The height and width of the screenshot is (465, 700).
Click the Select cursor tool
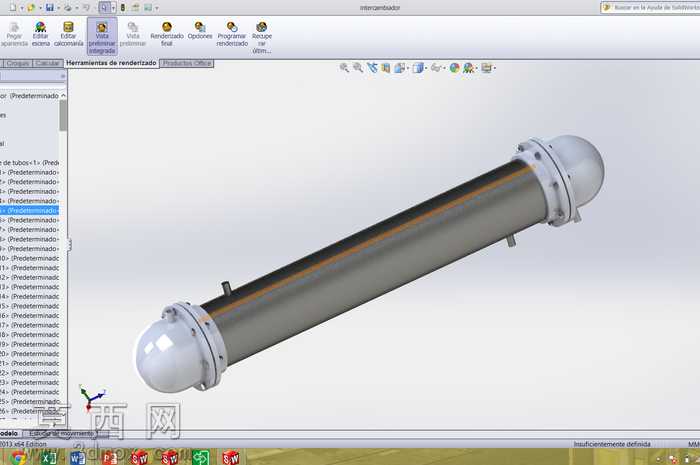coord(104,7)
